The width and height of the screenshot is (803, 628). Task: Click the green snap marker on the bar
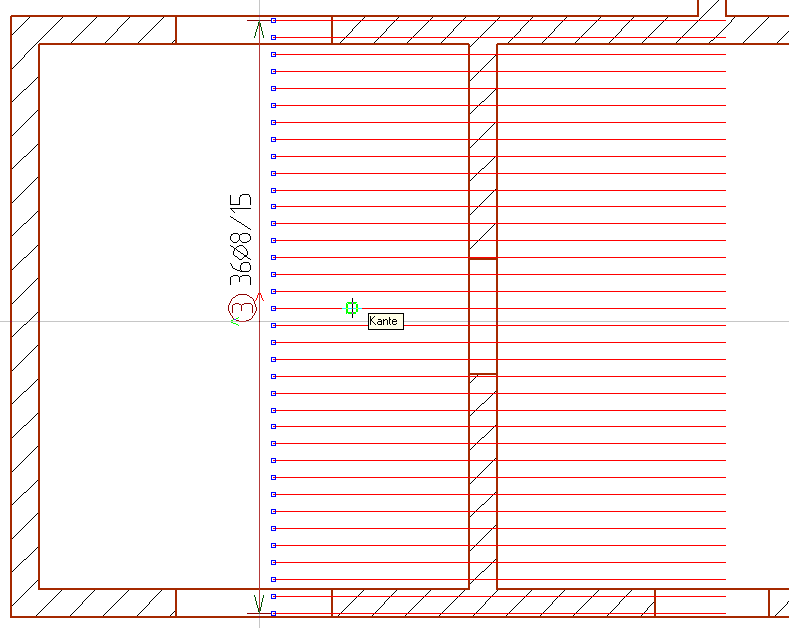(x=351, y=308)
